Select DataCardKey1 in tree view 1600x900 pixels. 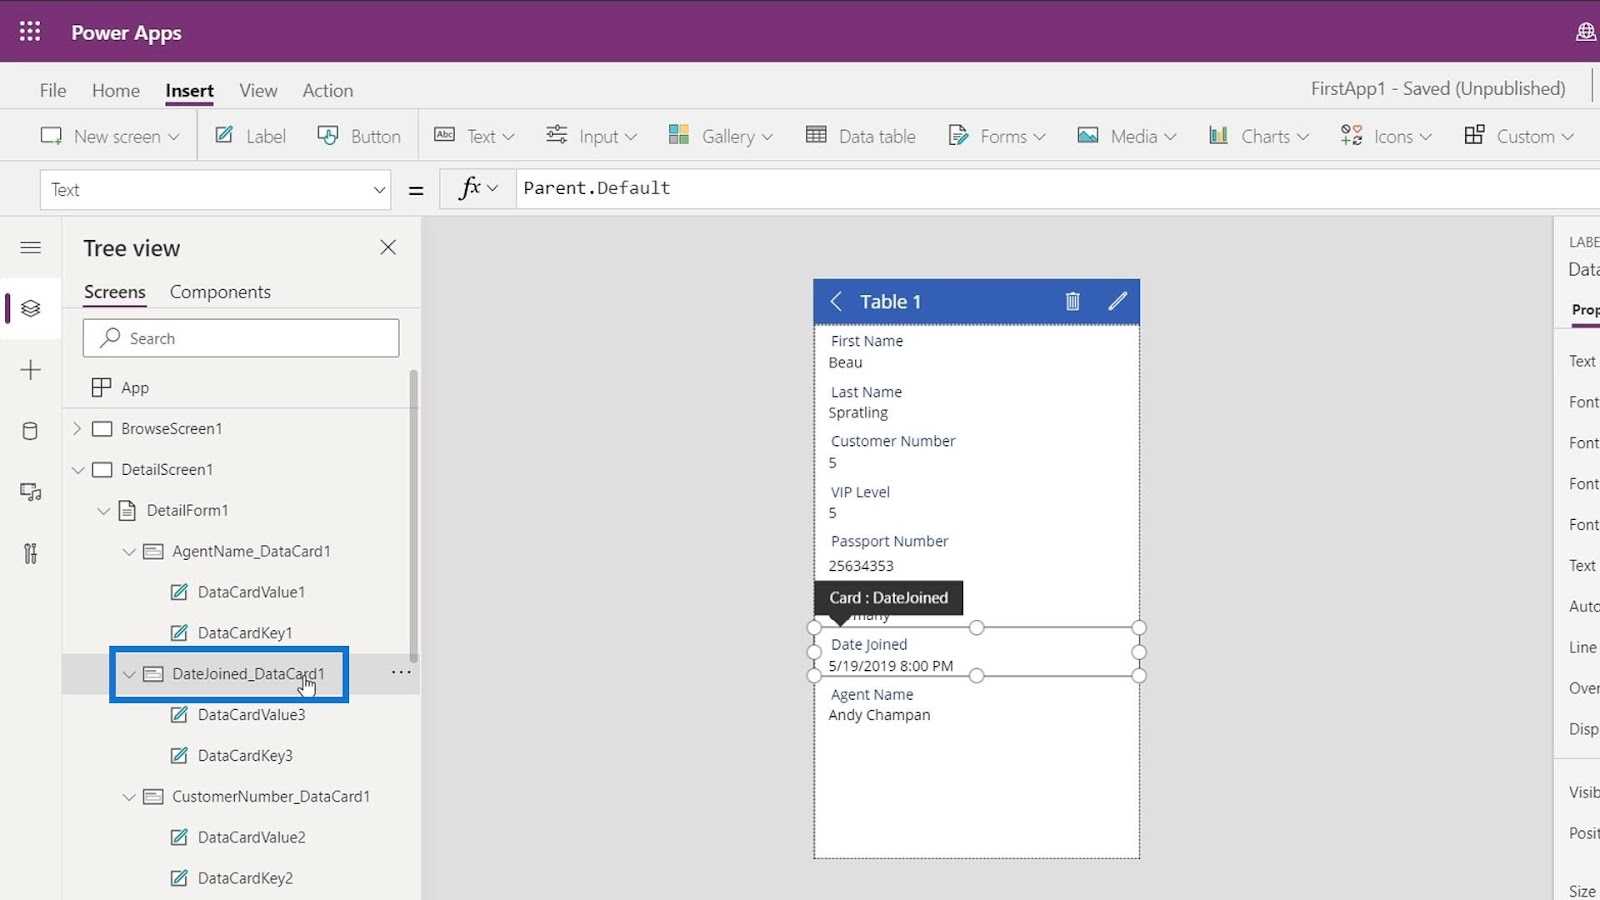click(x=245, y=633)
